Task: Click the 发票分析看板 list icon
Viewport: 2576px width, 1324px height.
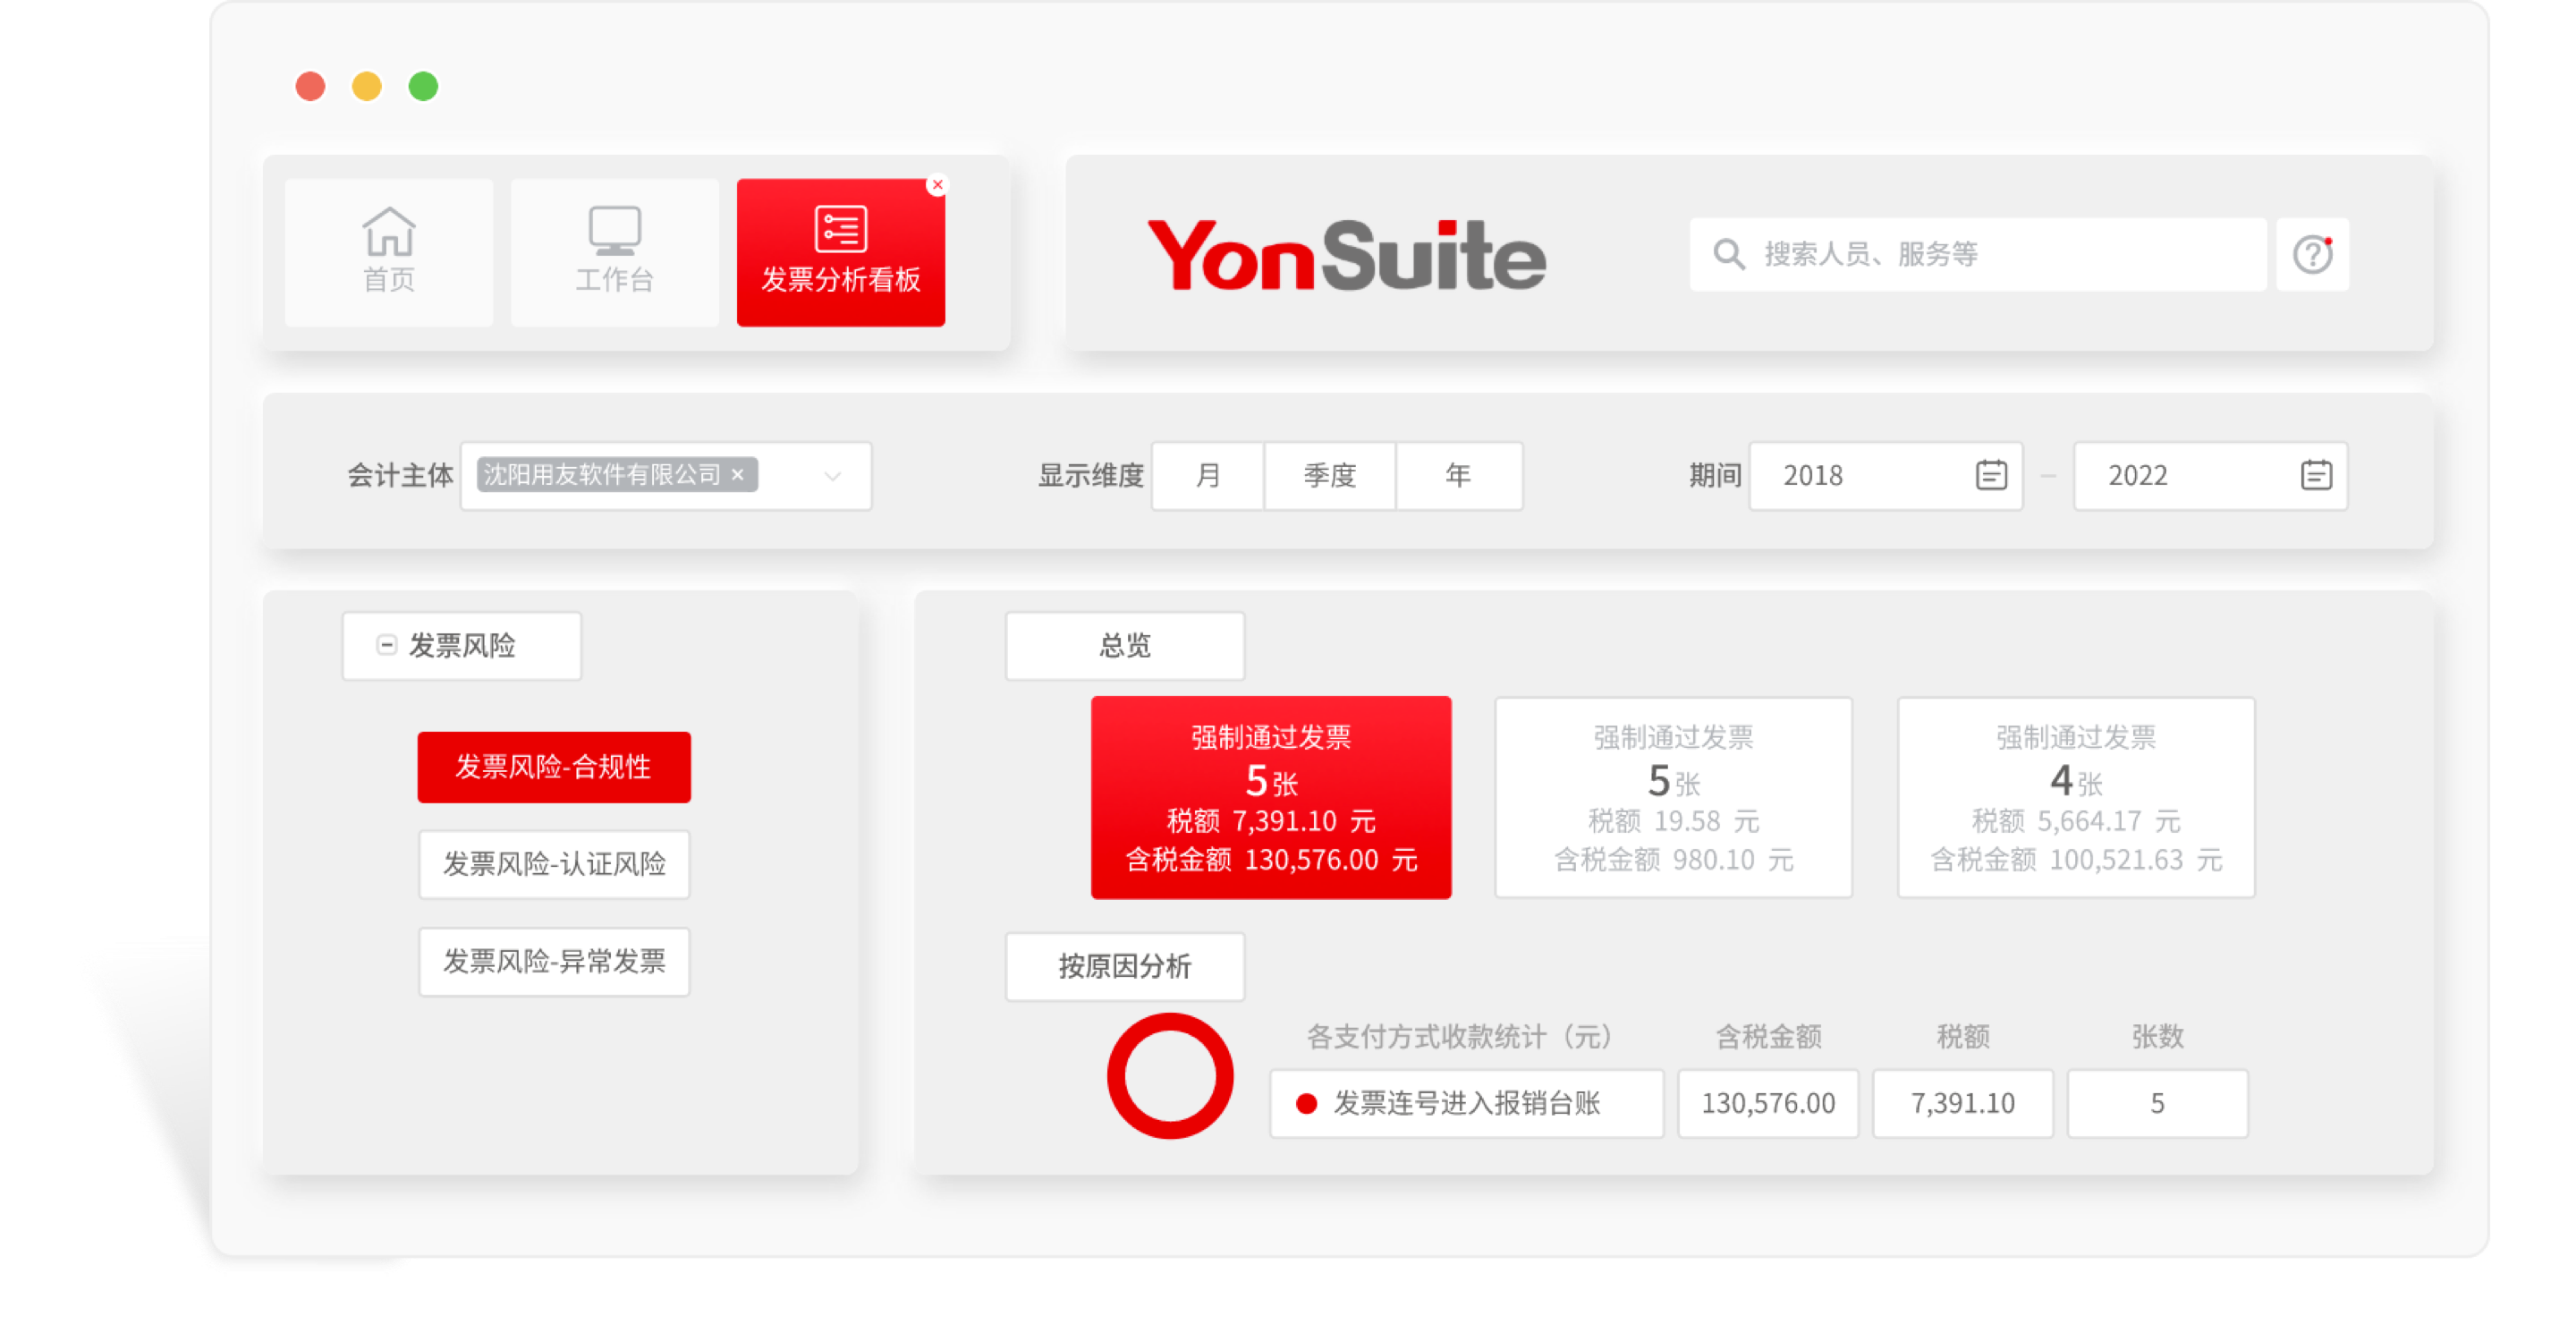Action: click(x=840, y=229)
